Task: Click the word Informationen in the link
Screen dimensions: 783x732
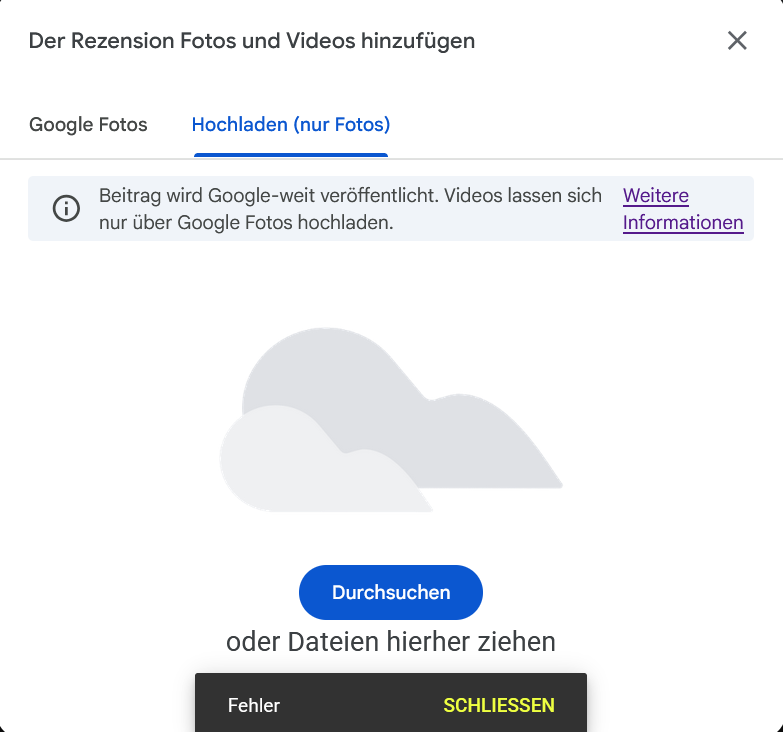Action: [683, 223]
